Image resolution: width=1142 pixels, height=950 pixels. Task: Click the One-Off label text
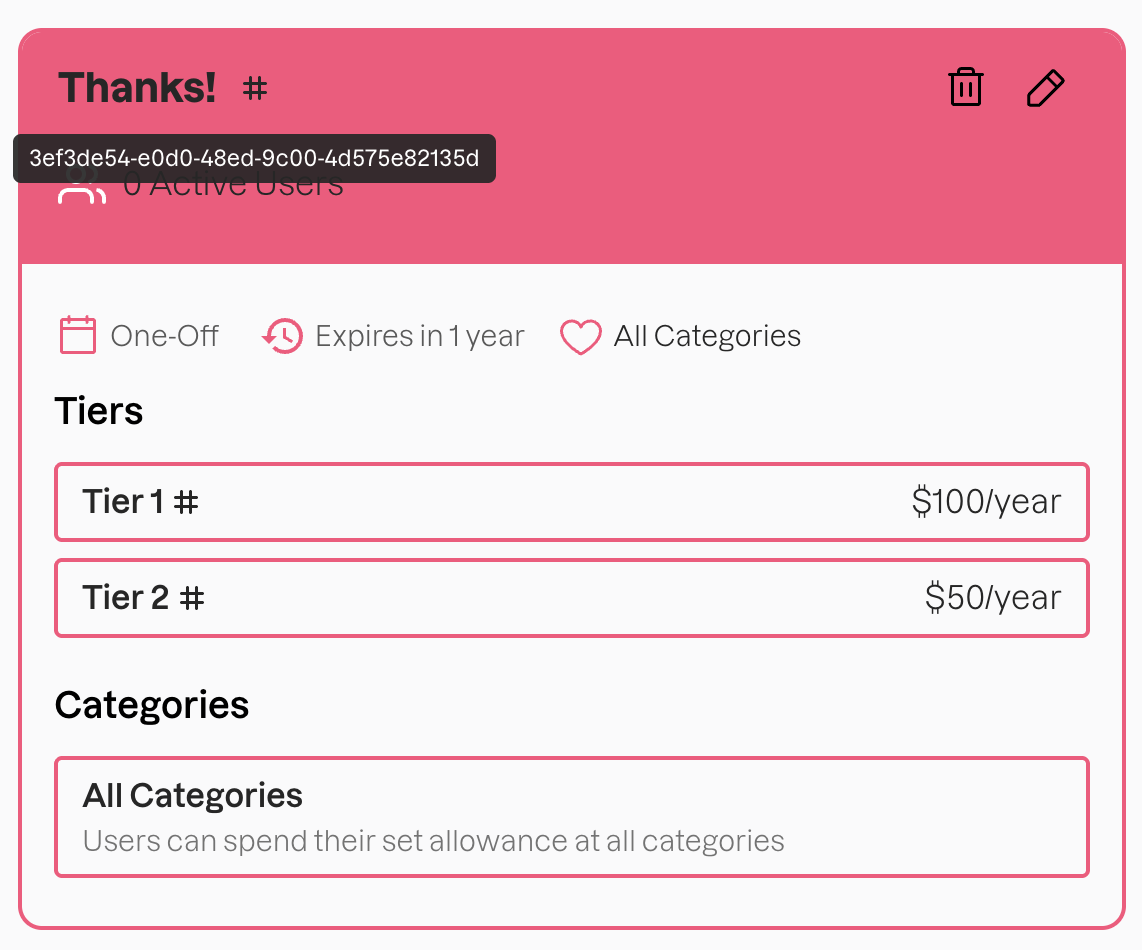(x=165, y=336)
